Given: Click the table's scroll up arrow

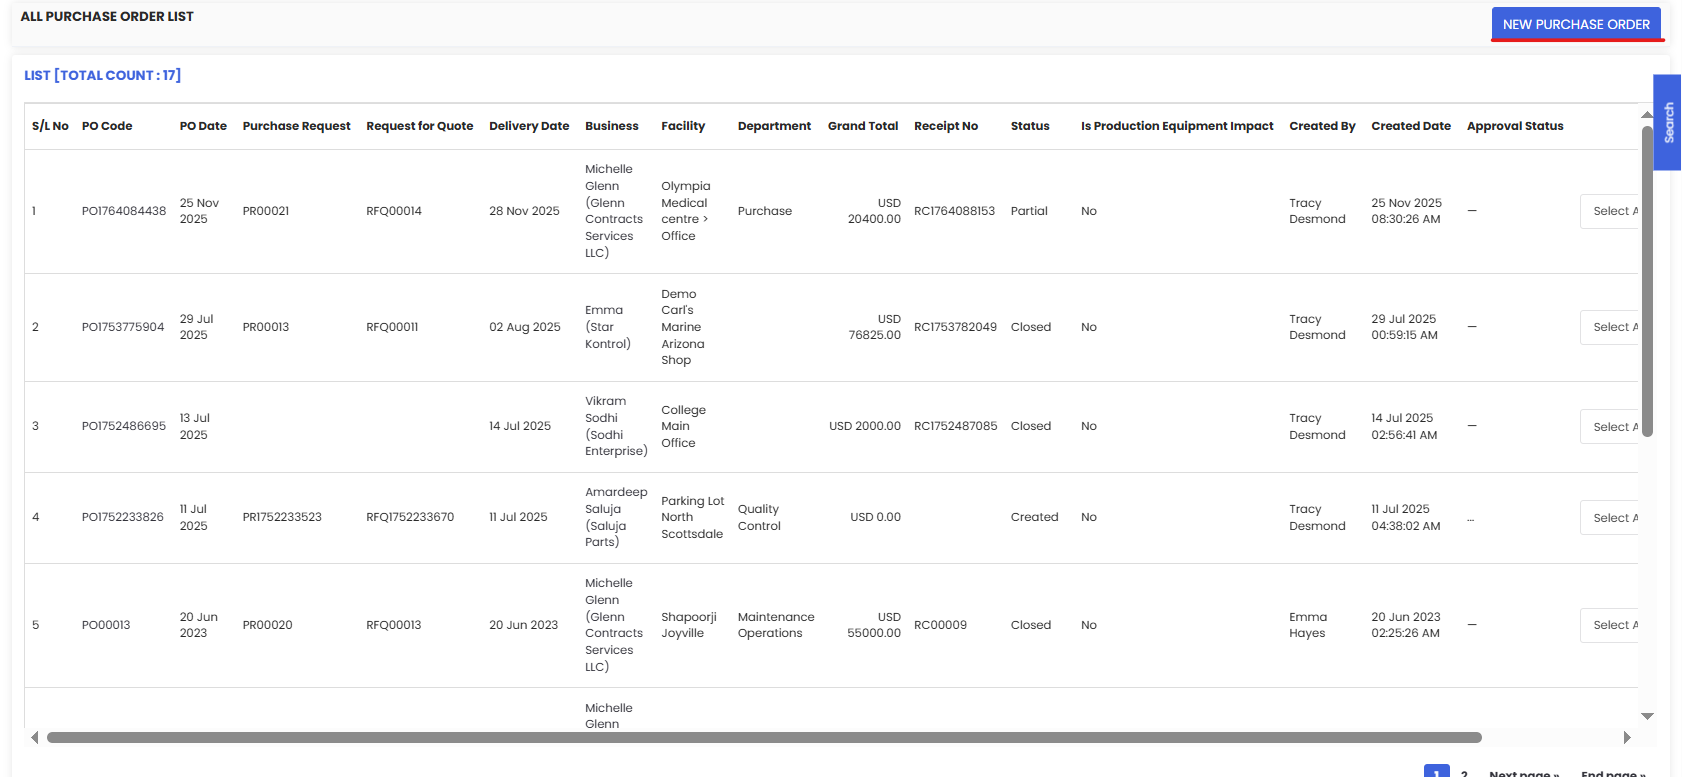Looking at the screenshot, I should click(x=1647, y=115).
